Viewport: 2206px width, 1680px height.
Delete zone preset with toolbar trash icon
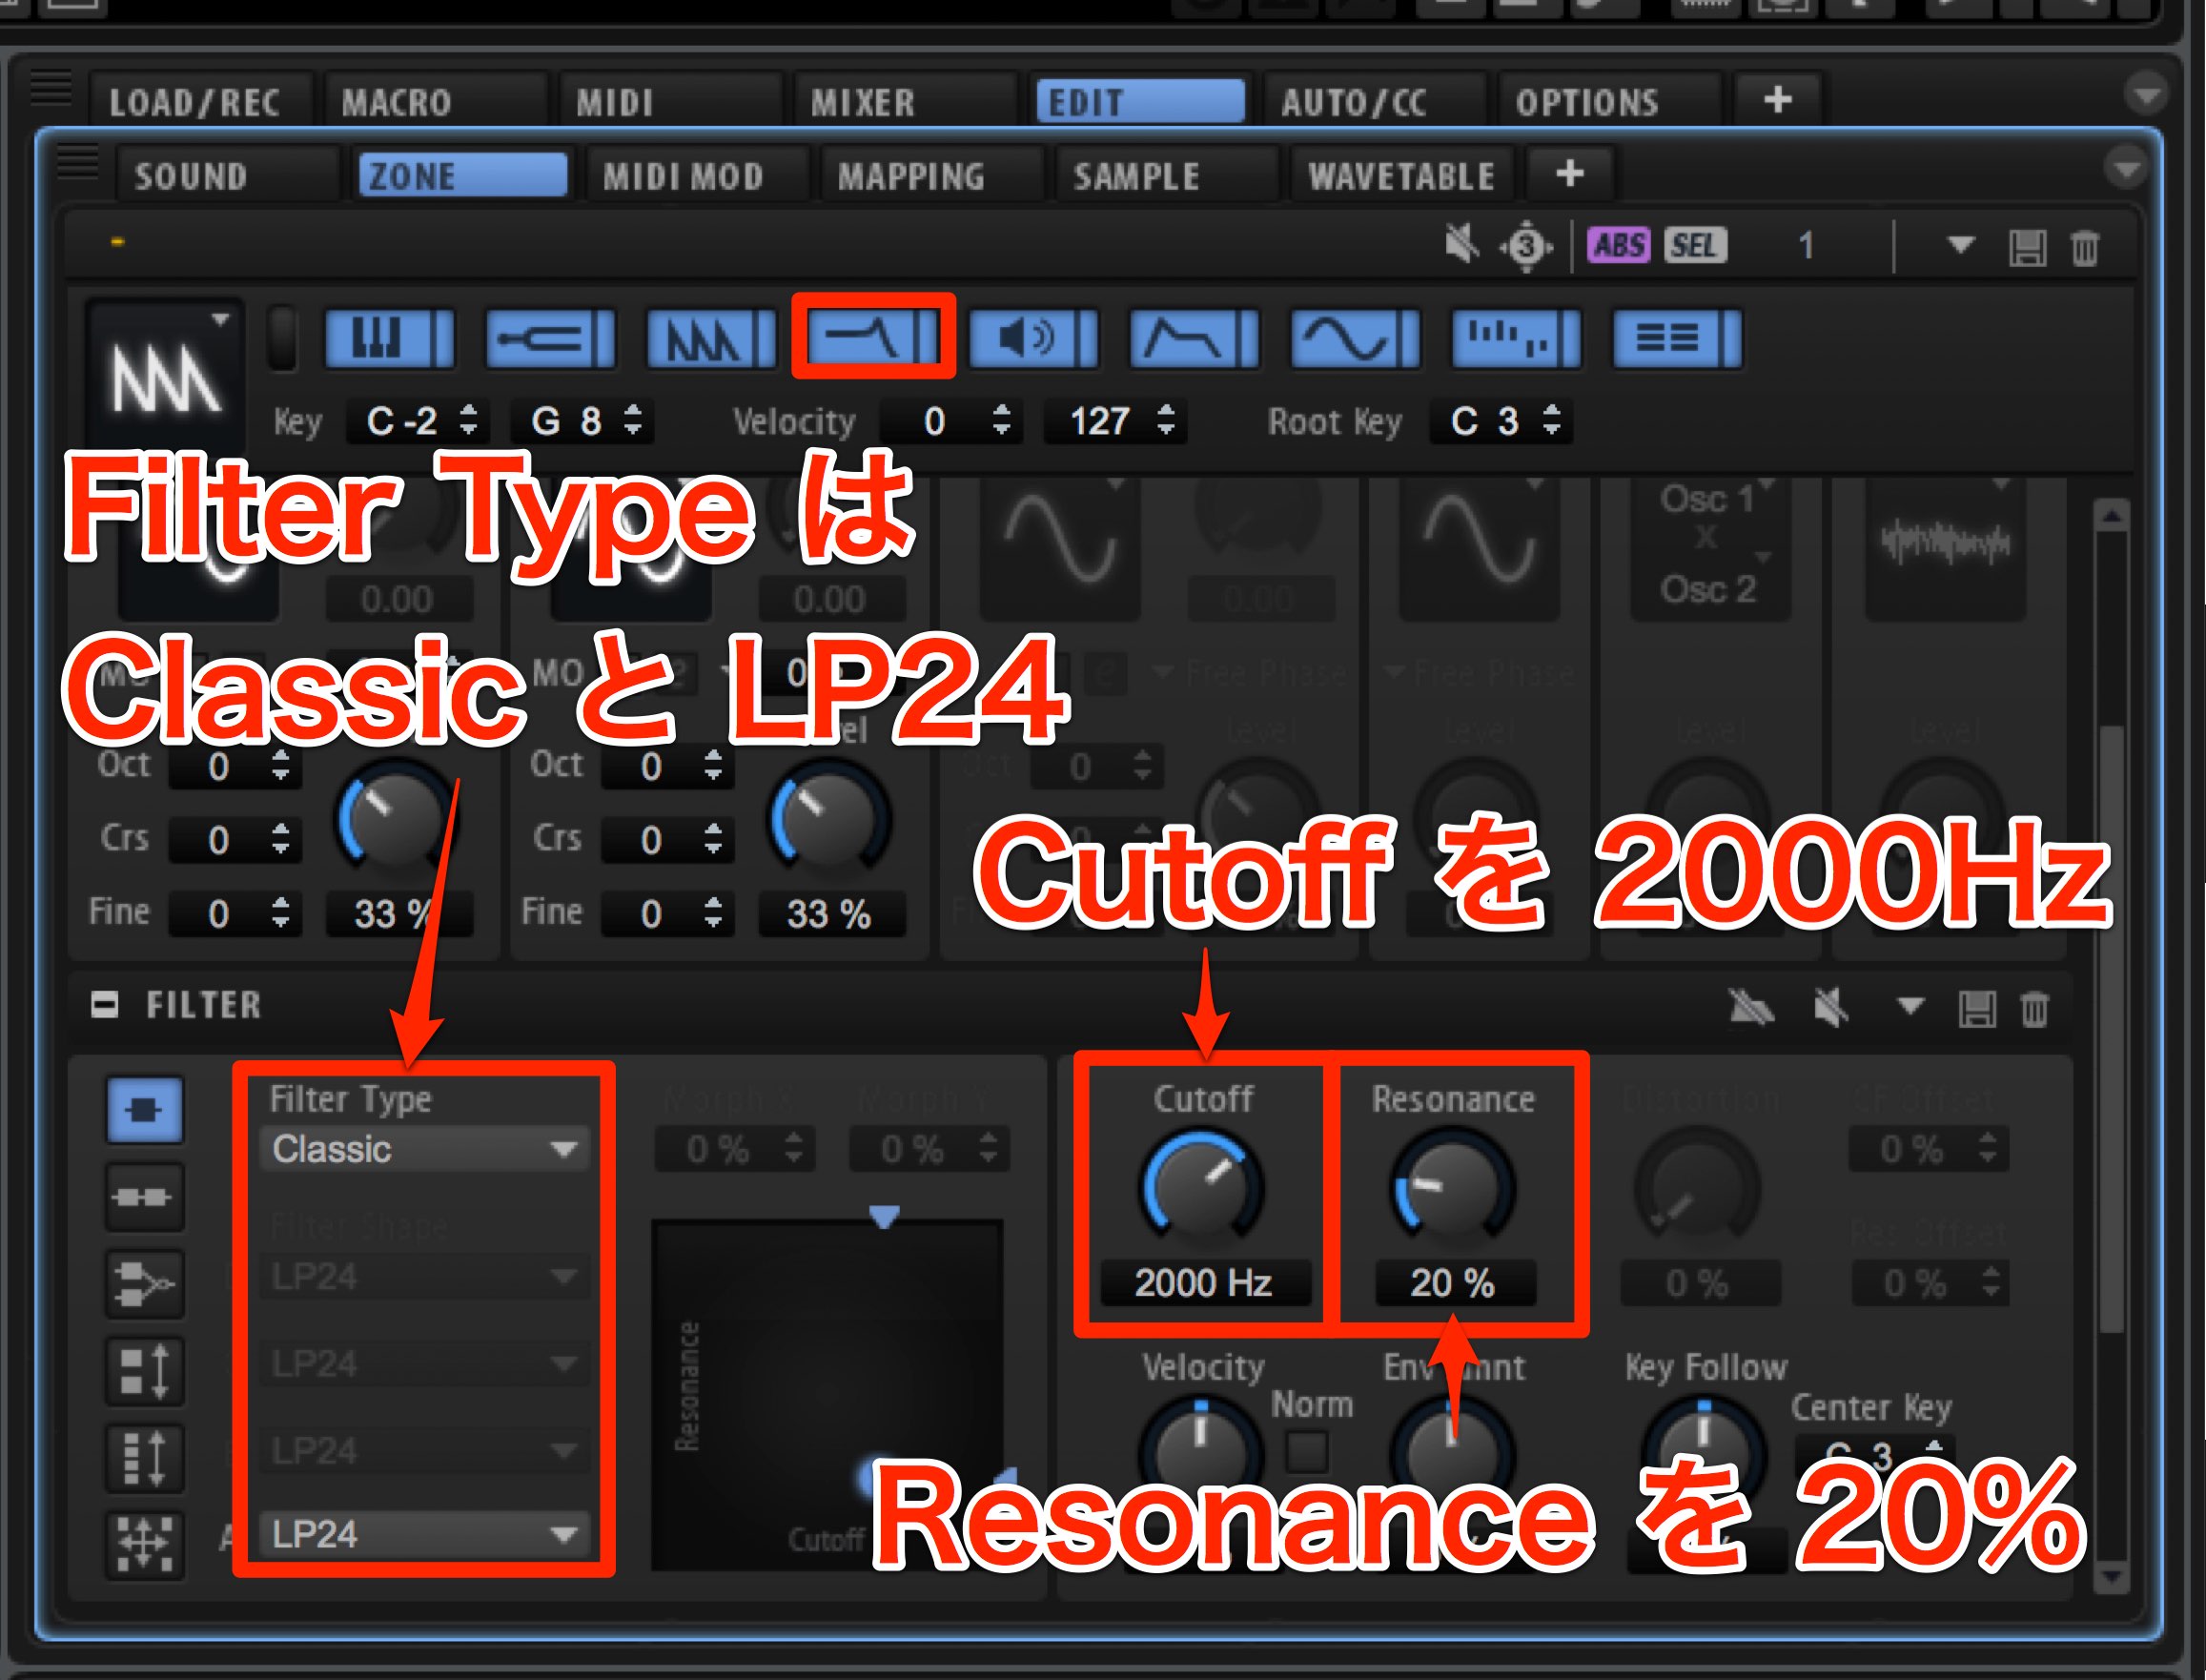click(2084, 247)
